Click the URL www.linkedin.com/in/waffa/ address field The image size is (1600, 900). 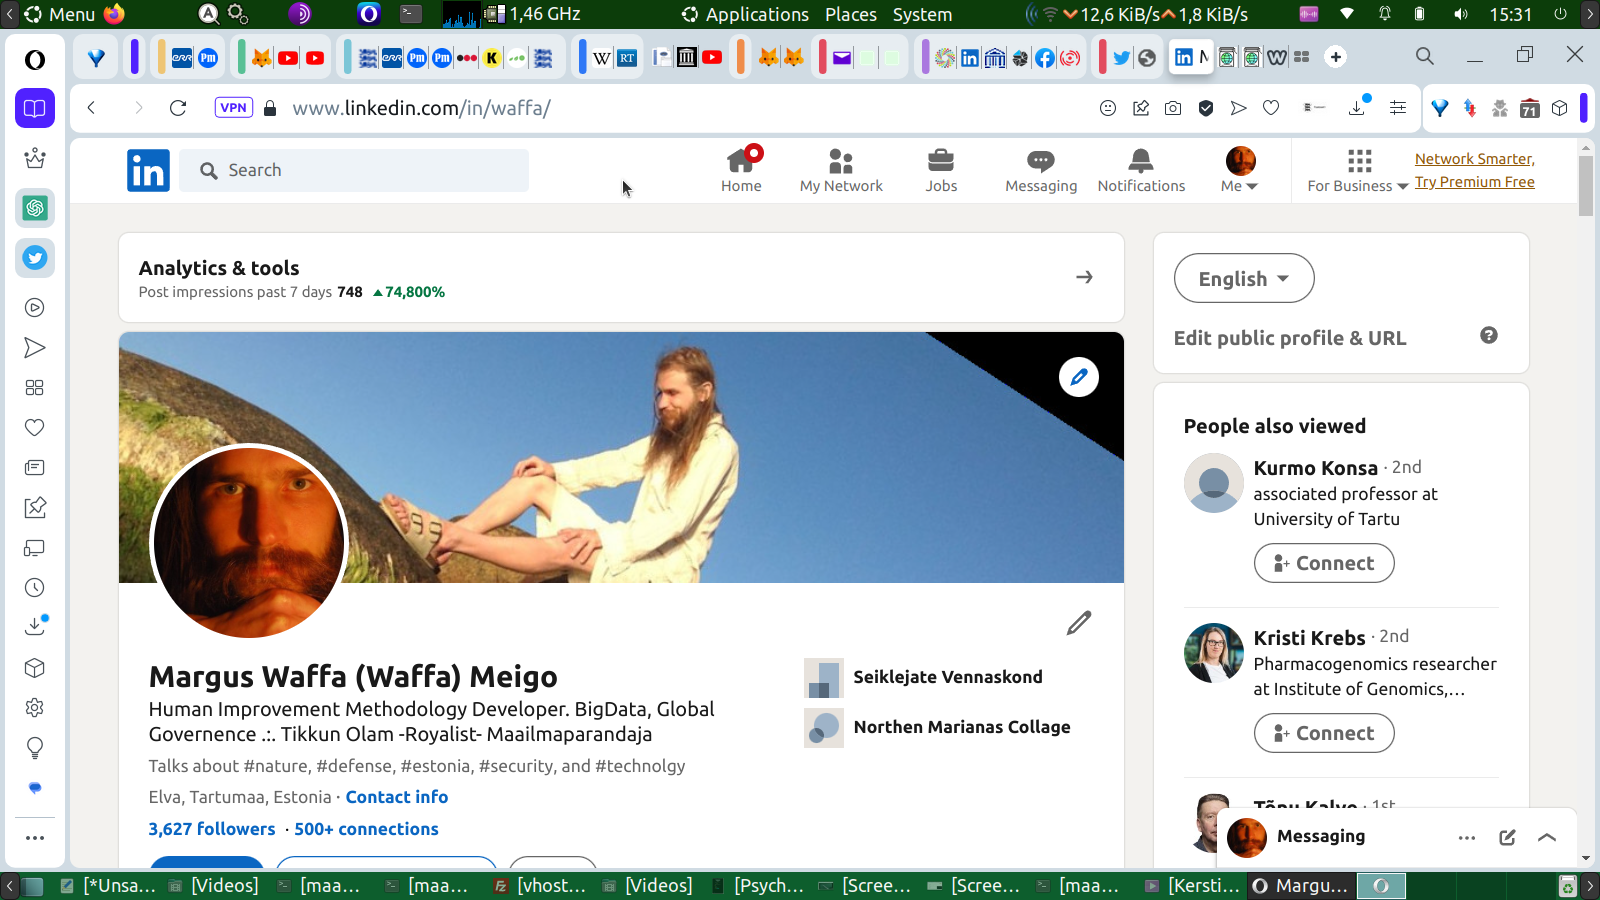[x=421, y=108]
